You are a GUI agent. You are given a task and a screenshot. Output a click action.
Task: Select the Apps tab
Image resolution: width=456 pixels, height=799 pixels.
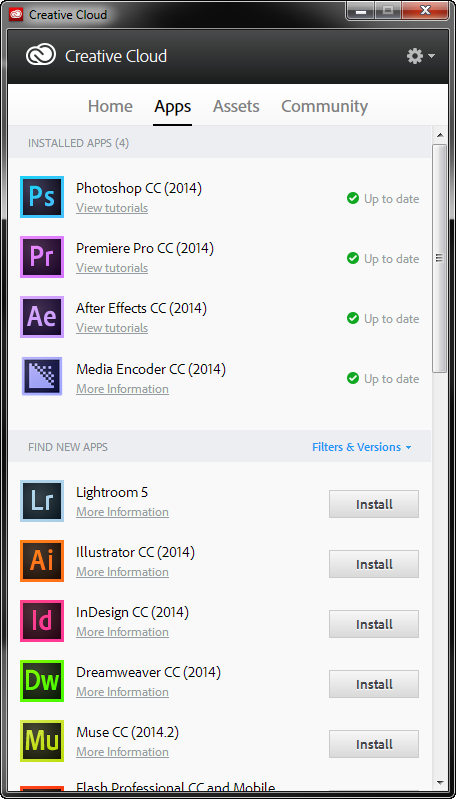173,106
